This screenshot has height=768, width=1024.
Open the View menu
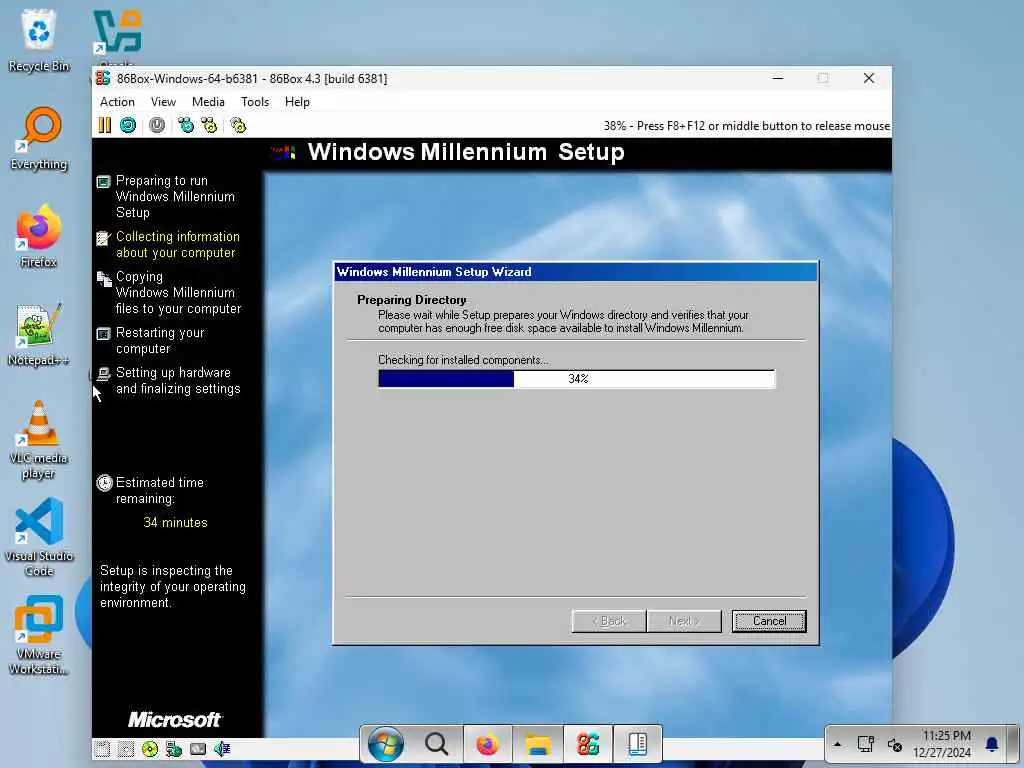point(163,102)
